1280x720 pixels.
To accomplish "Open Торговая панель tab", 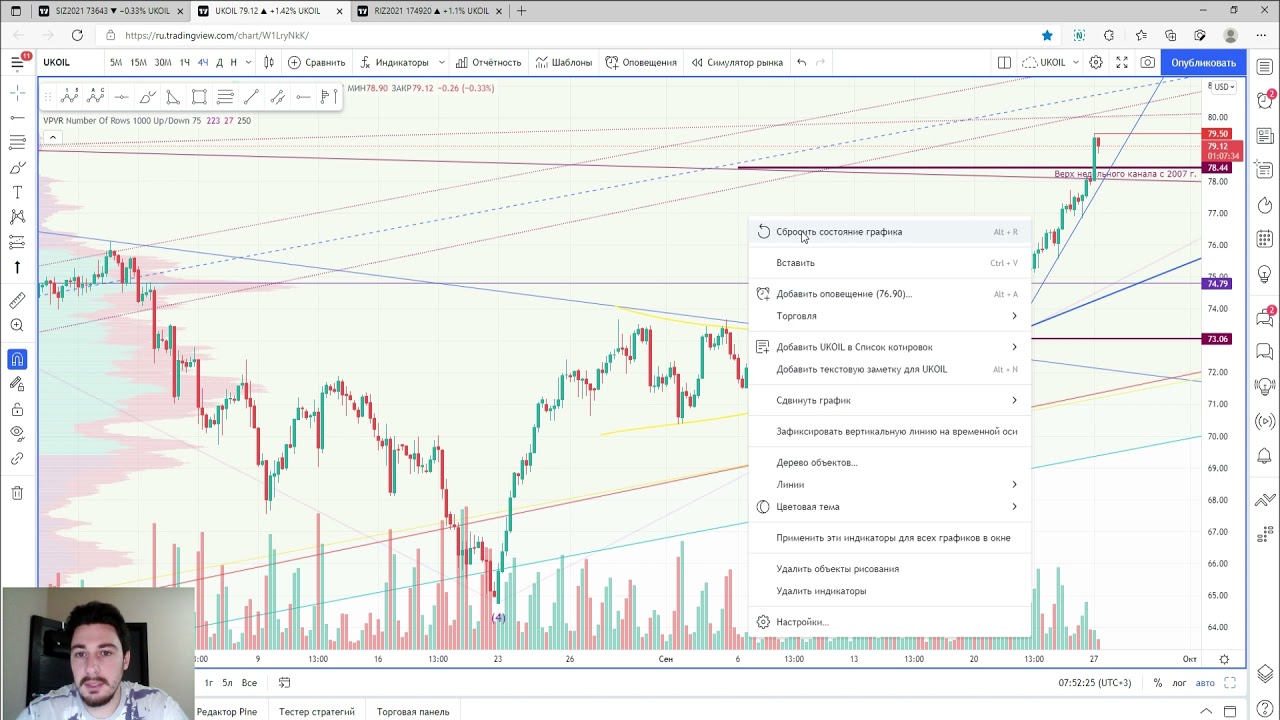I will pyautogui.click(x=413, y=712).
